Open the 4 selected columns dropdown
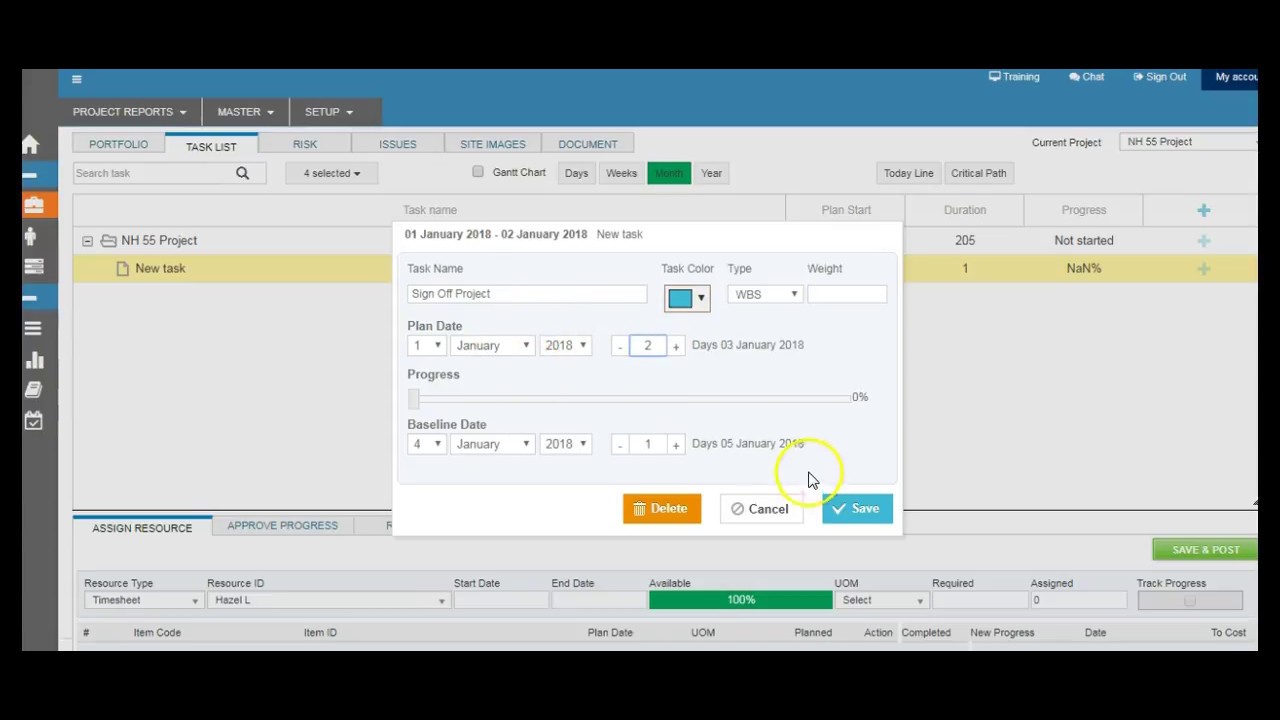Viewport: 1280px width, 720px height. click(332, 173)
